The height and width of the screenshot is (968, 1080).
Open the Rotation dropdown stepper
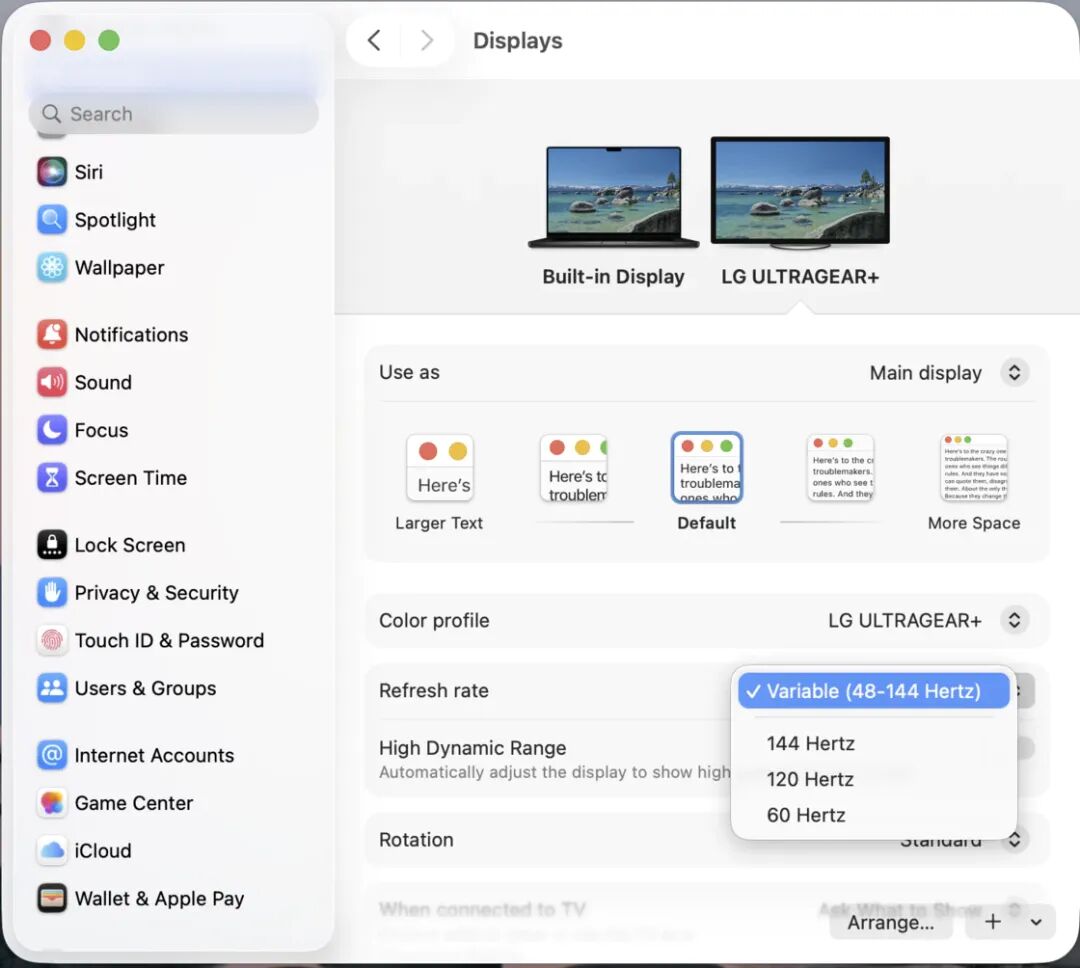click(1014, 840)
